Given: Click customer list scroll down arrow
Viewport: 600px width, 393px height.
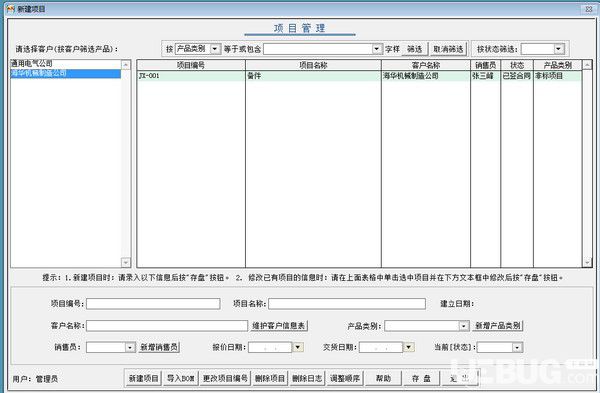Looking at the screenshot, I should point(126,262).
